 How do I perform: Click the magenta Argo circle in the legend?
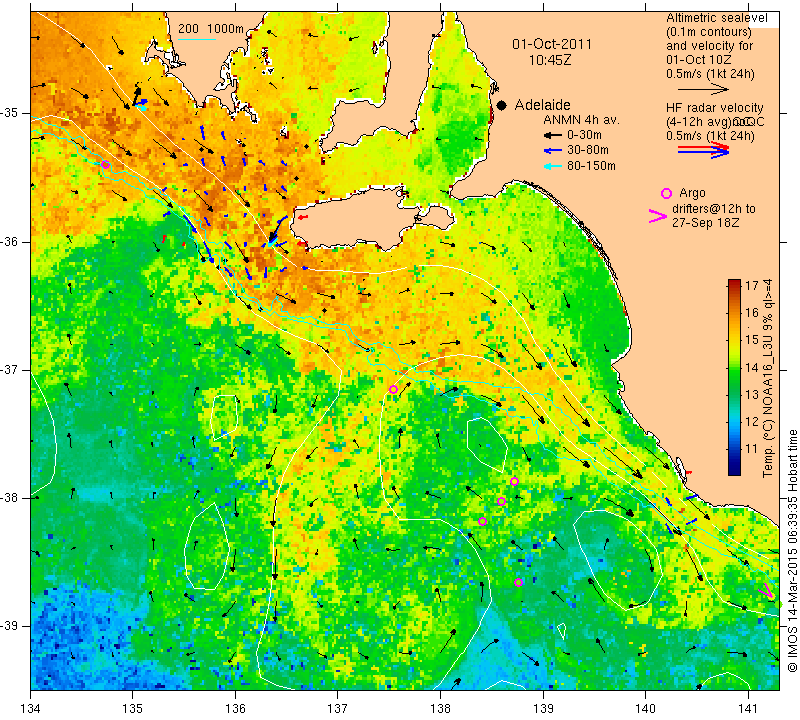(x=666, y=193)
